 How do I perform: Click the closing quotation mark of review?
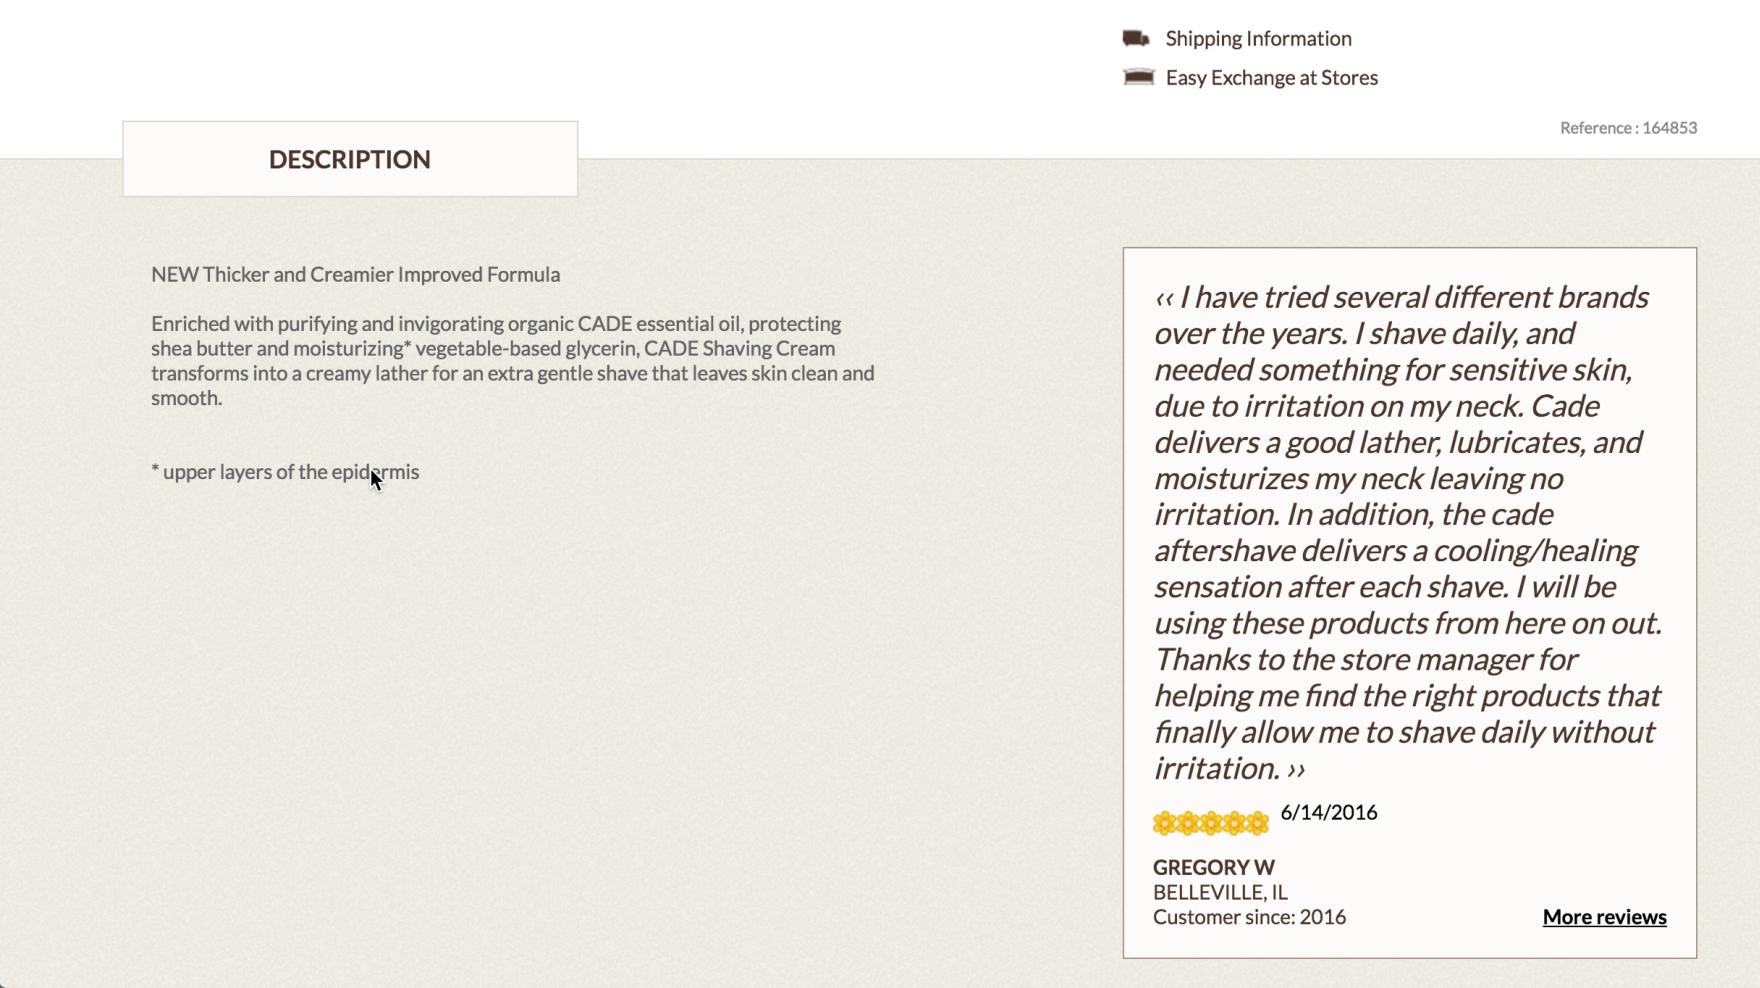(1296, 769)
